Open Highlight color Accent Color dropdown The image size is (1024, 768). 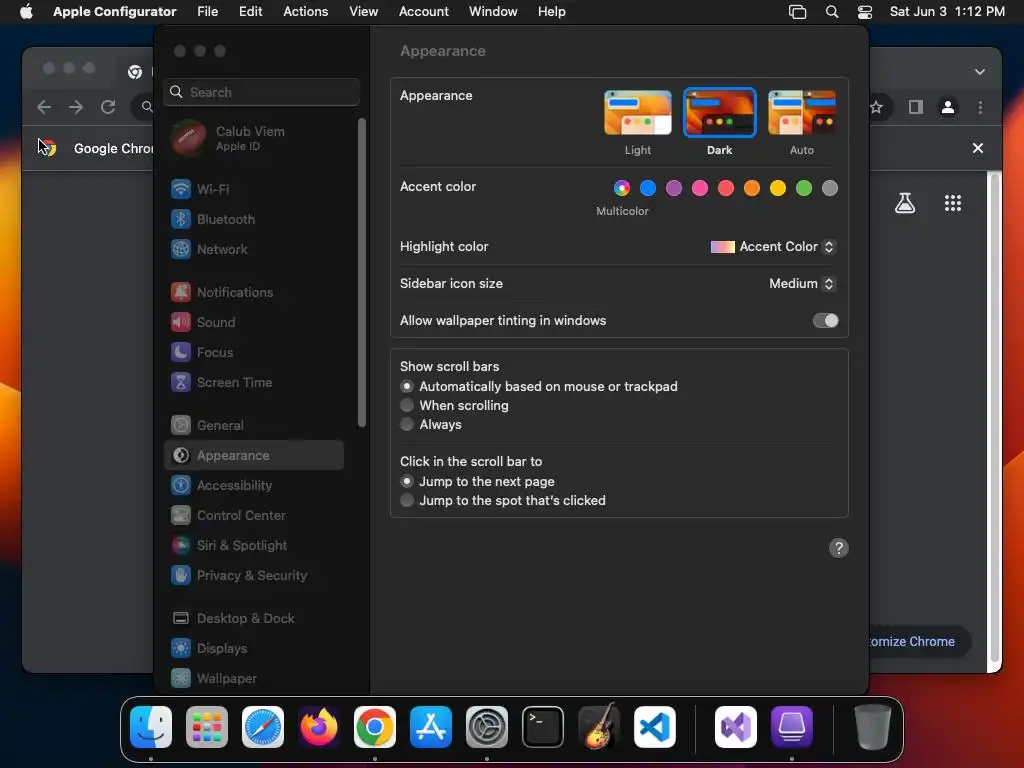773,247
